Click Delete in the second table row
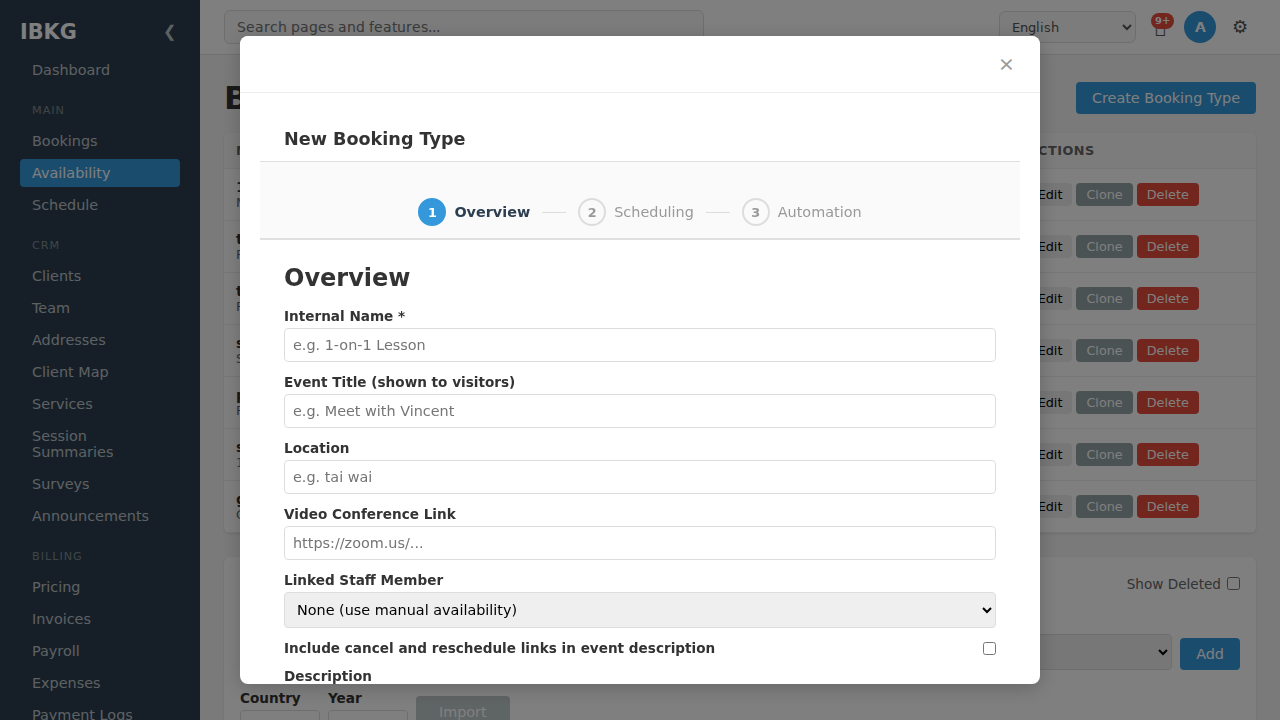The image size is (1280, 720). pyautogui.click(x=1167, y=247)
